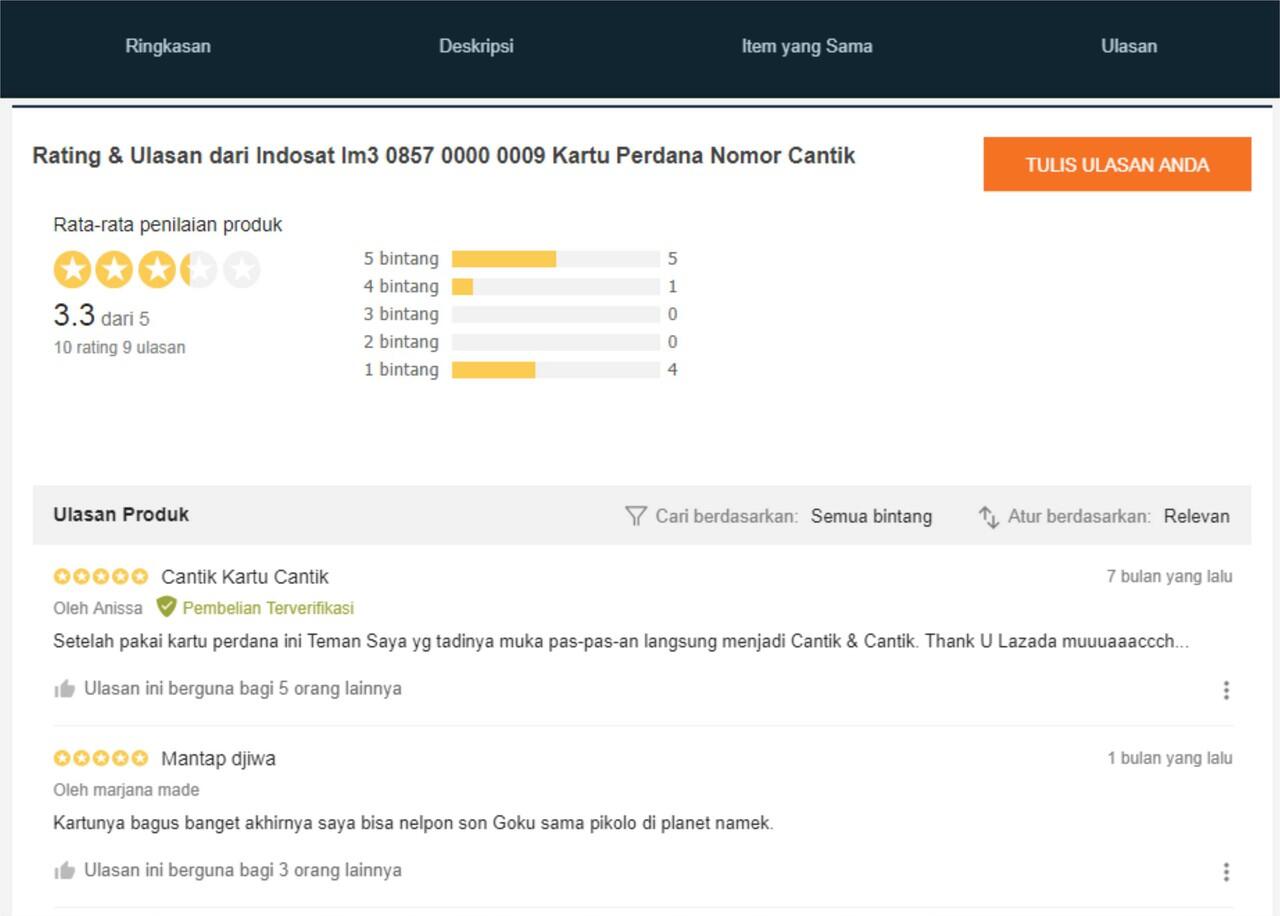This screenshot has height=916, width=1280.
Task: Click the review title Cantik Kartu Cantik
Action: pyautogui.click(x=245, y=577)
